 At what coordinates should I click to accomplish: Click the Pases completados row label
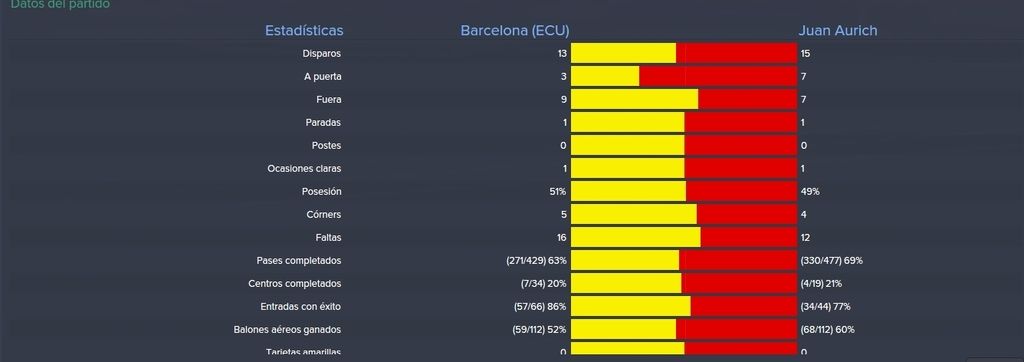pyautogui.click(x=299, y=260)
